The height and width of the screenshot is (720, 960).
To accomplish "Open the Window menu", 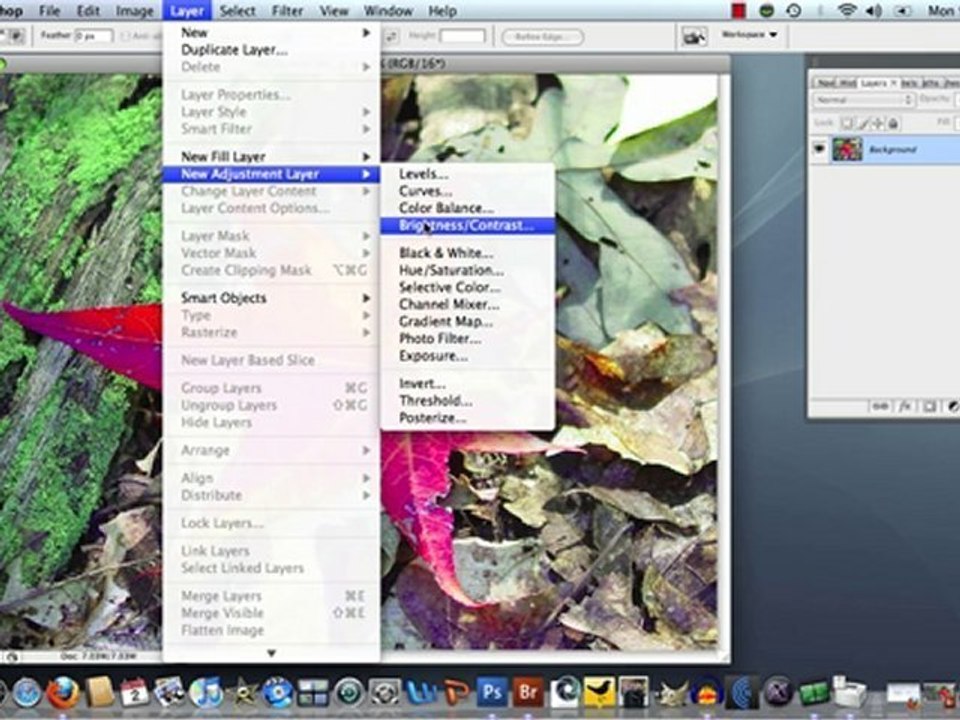I will point(388,11).
